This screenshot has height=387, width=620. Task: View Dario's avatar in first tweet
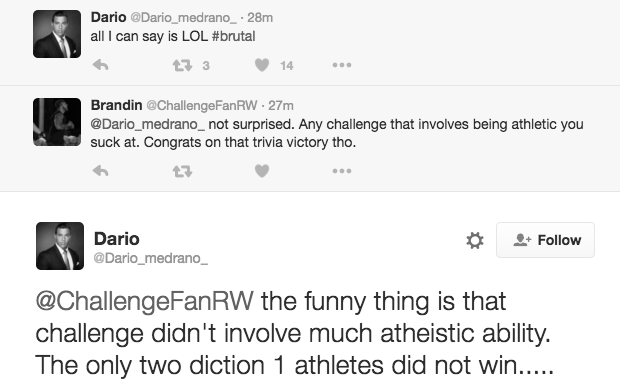pos(57,34)
